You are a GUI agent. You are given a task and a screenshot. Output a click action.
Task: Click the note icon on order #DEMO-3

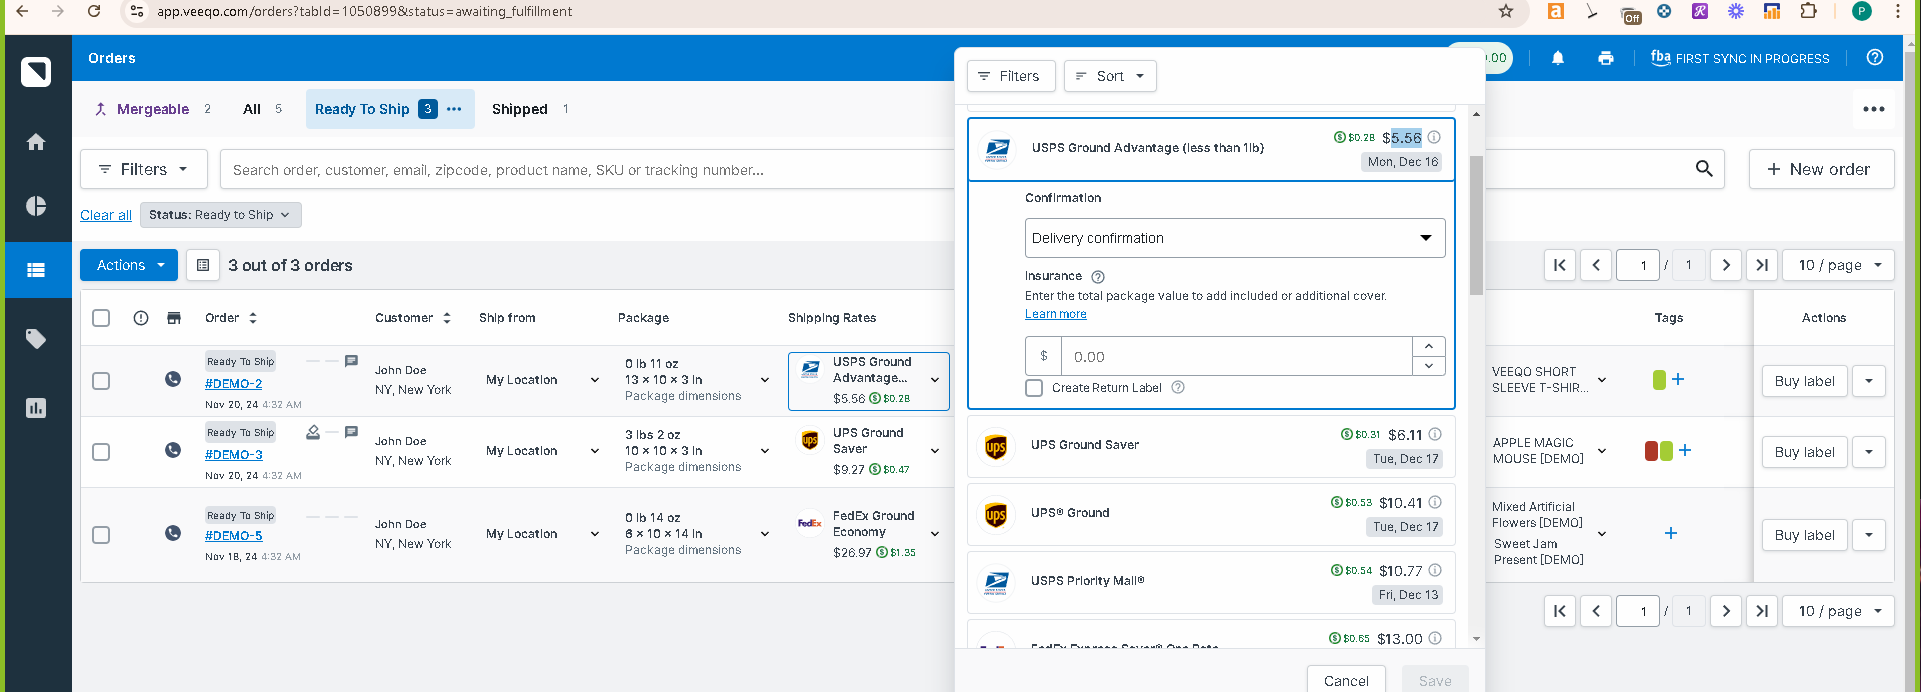tap(351, 432)
